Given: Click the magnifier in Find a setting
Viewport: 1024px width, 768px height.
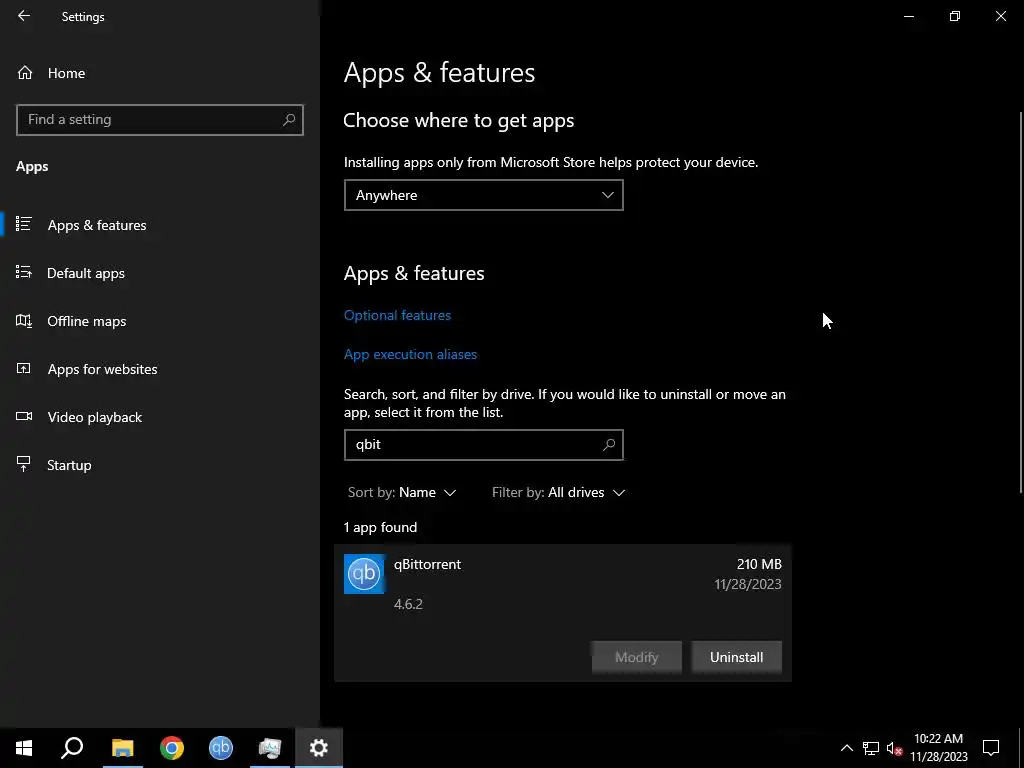Looking at the screenshot, I should tap(289, 120).
